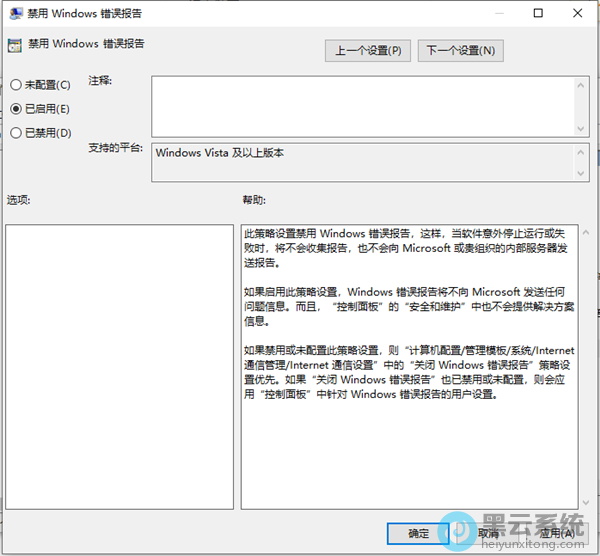Click the policy setting icon beside heading

point(14,45)
